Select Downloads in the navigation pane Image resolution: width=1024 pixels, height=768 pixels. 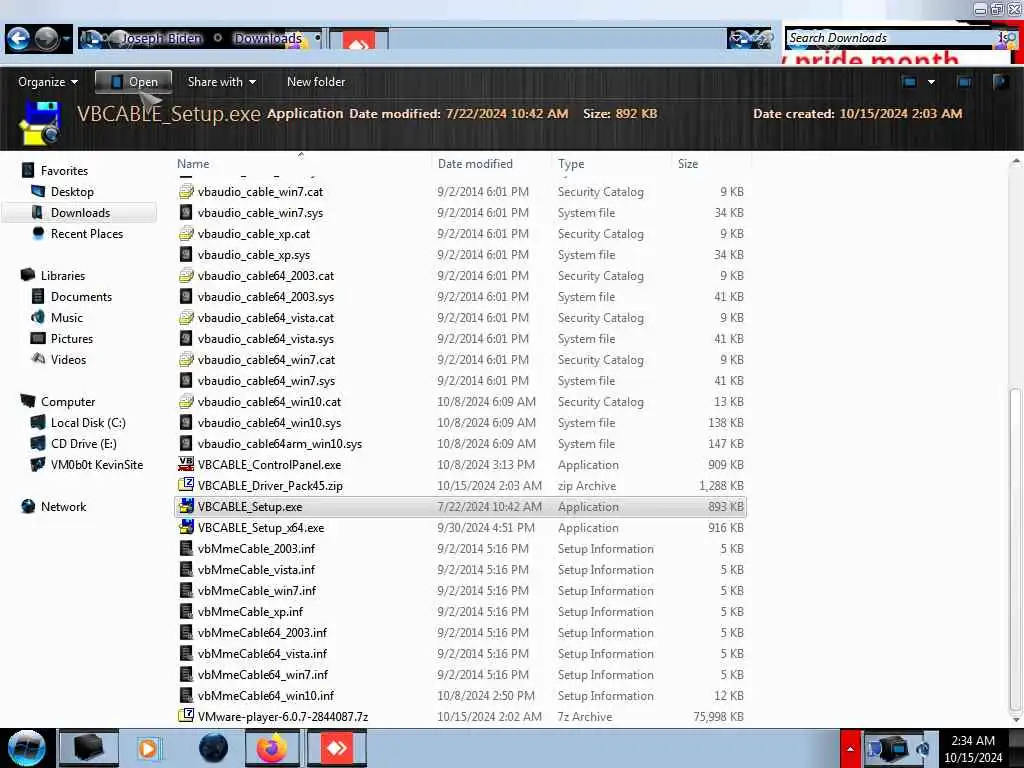(x=80, y=213)
